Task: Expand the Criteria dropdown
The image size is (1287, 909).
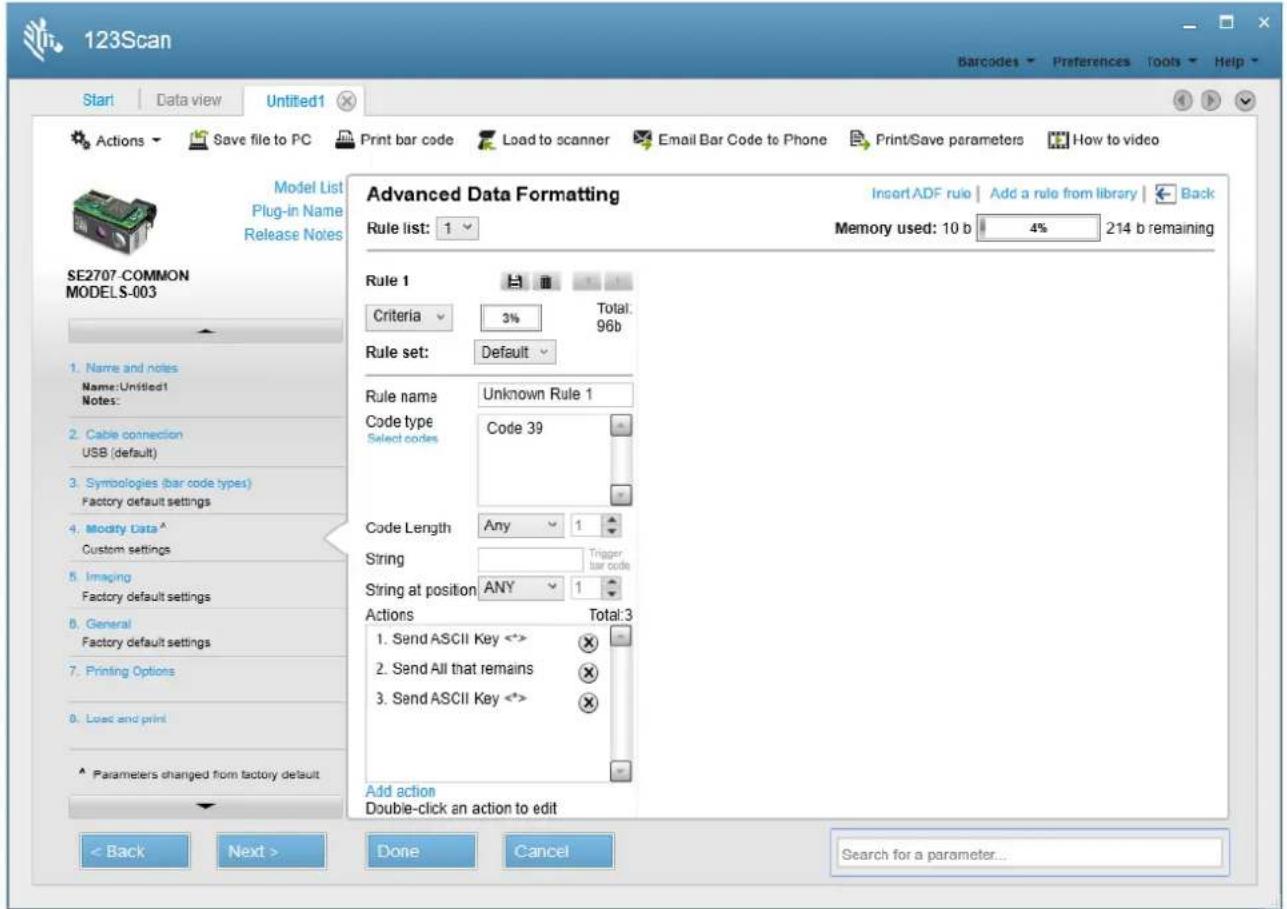Action: pyautogui.click(x=410, y=315)
